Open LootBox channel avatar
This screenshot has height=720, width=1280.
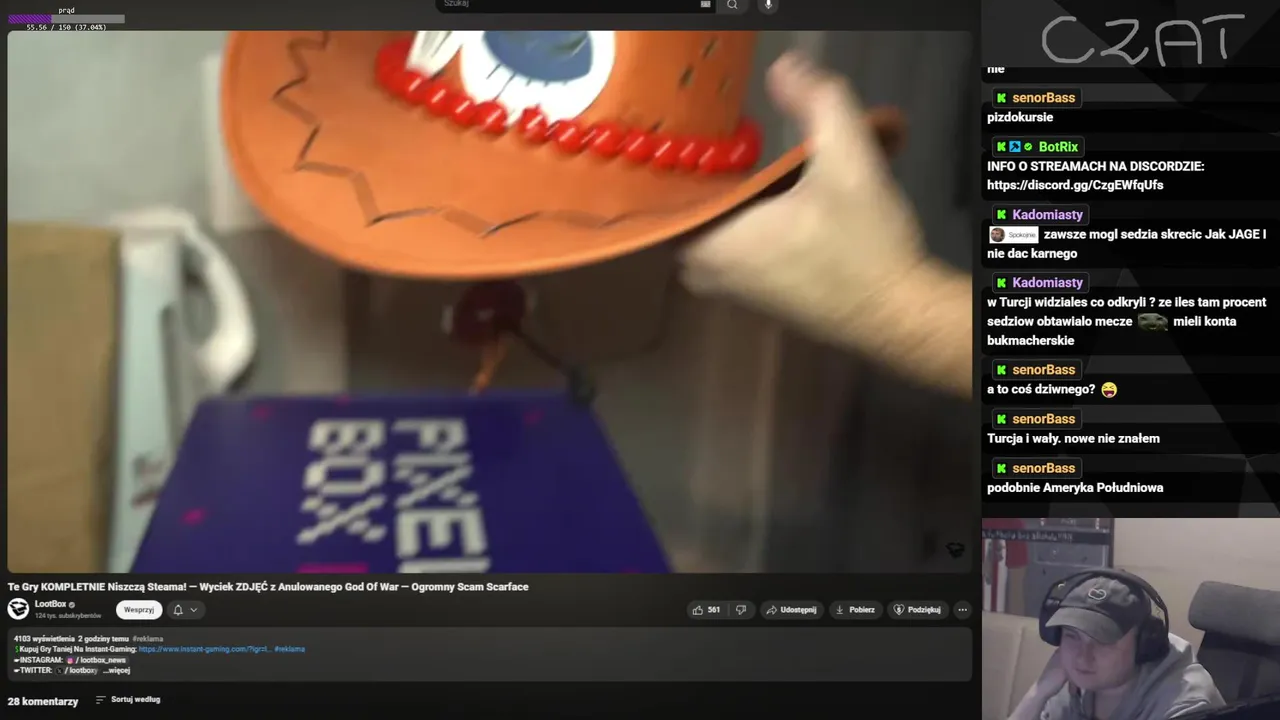[18, 608]
